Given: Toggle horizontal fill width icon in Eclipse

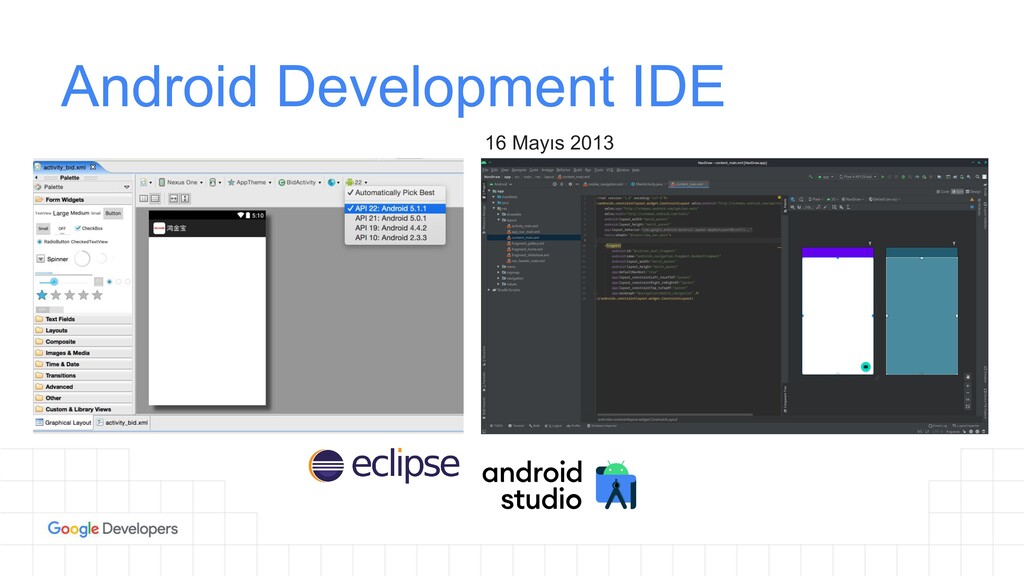Looking at the screenshot, I should point(174,199).
